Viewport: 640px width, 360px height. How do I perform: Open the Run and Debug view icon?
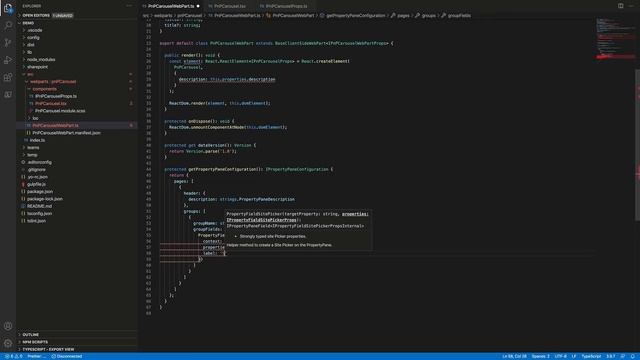click(8, 60)
